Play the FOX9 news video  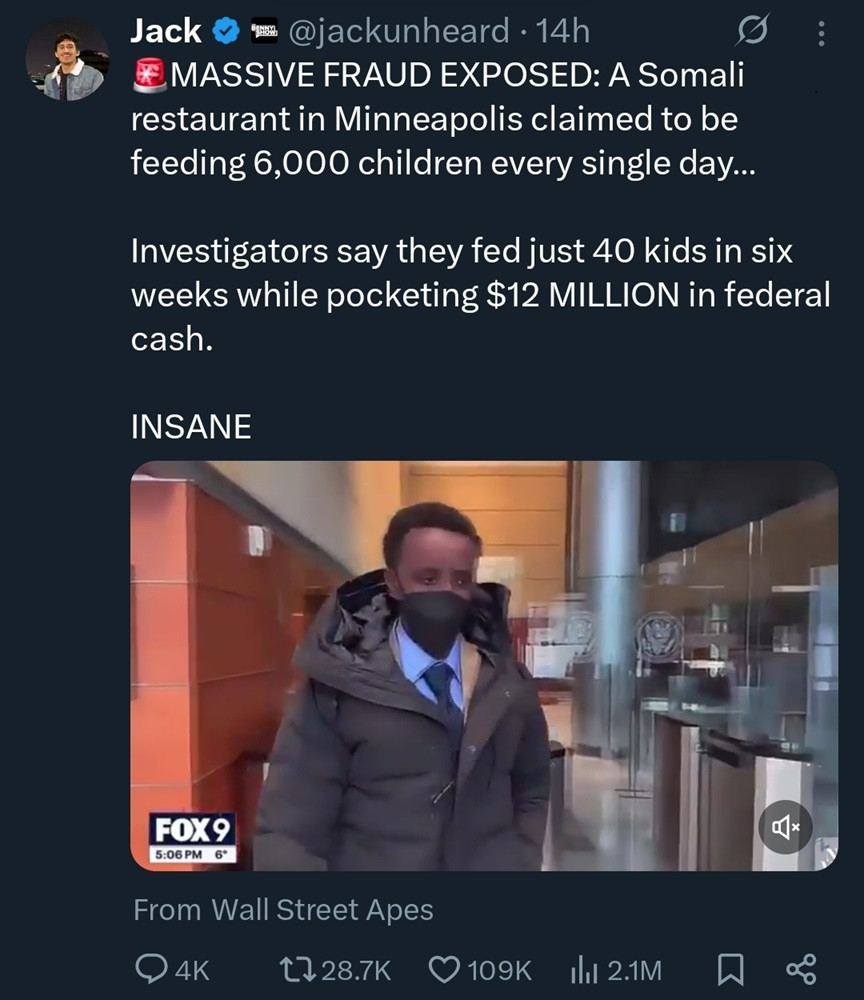484,665
